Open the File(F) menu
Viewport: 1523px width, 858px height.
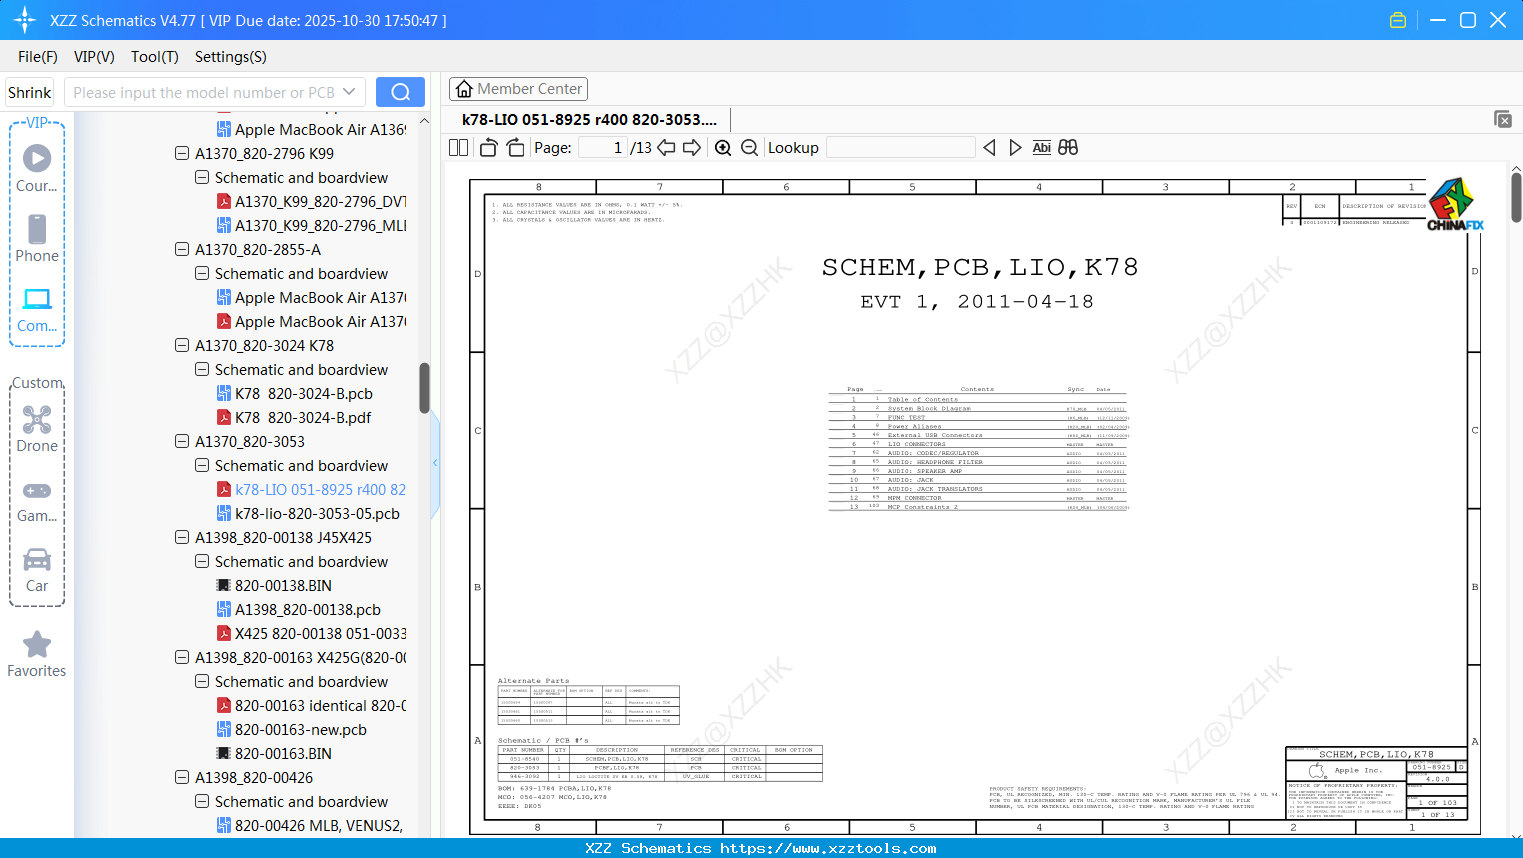38,57
